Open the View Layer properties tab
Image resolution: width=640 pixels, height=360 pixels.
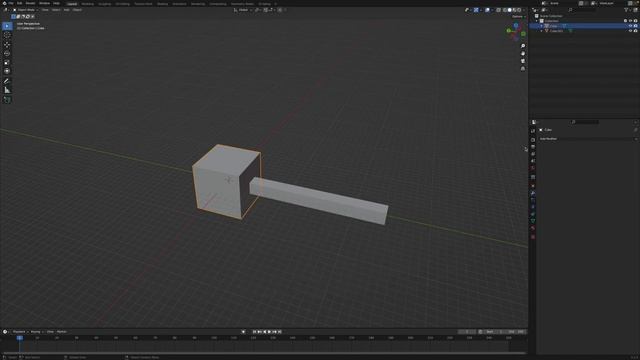tap(533, 154)
